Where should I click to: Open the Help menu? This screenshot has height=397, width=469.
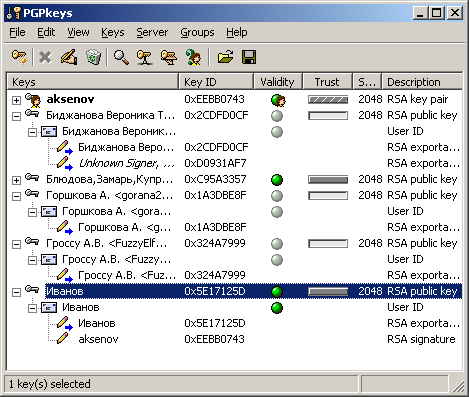coord(237,32)
